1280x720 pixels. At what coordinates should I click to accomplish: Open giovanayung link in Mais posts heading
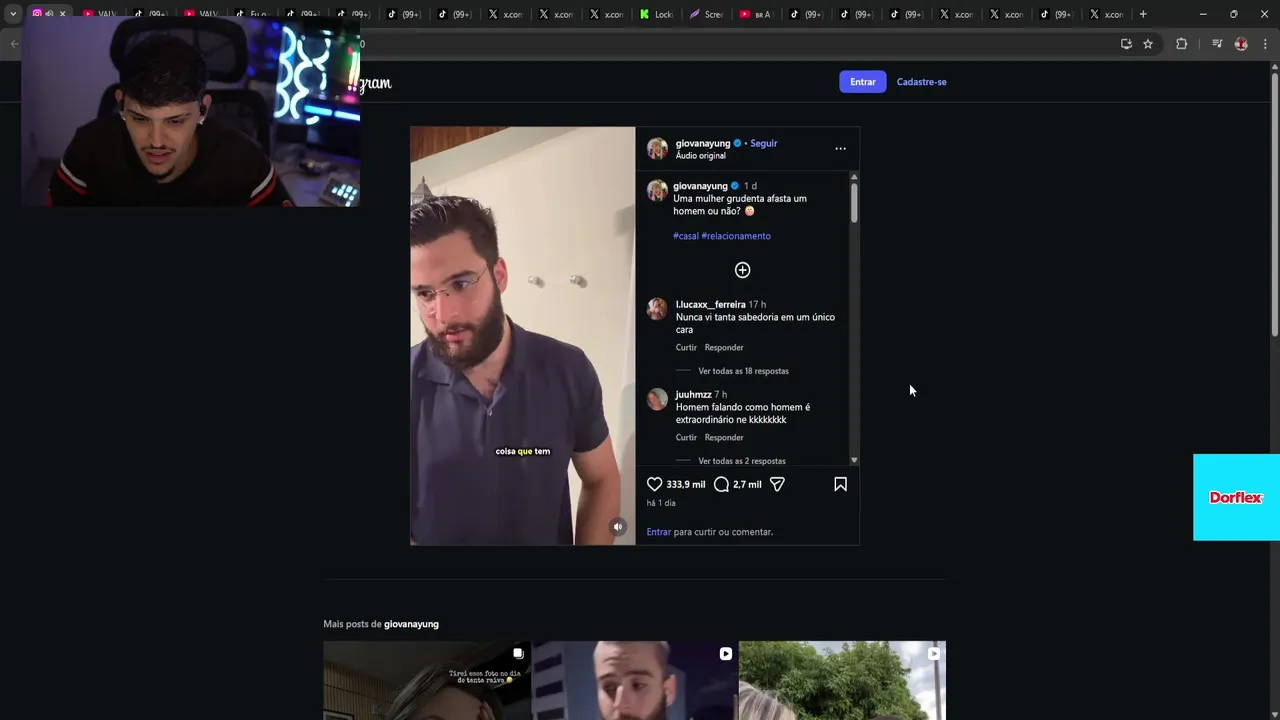pyautogui.click(x=411, y=624)
